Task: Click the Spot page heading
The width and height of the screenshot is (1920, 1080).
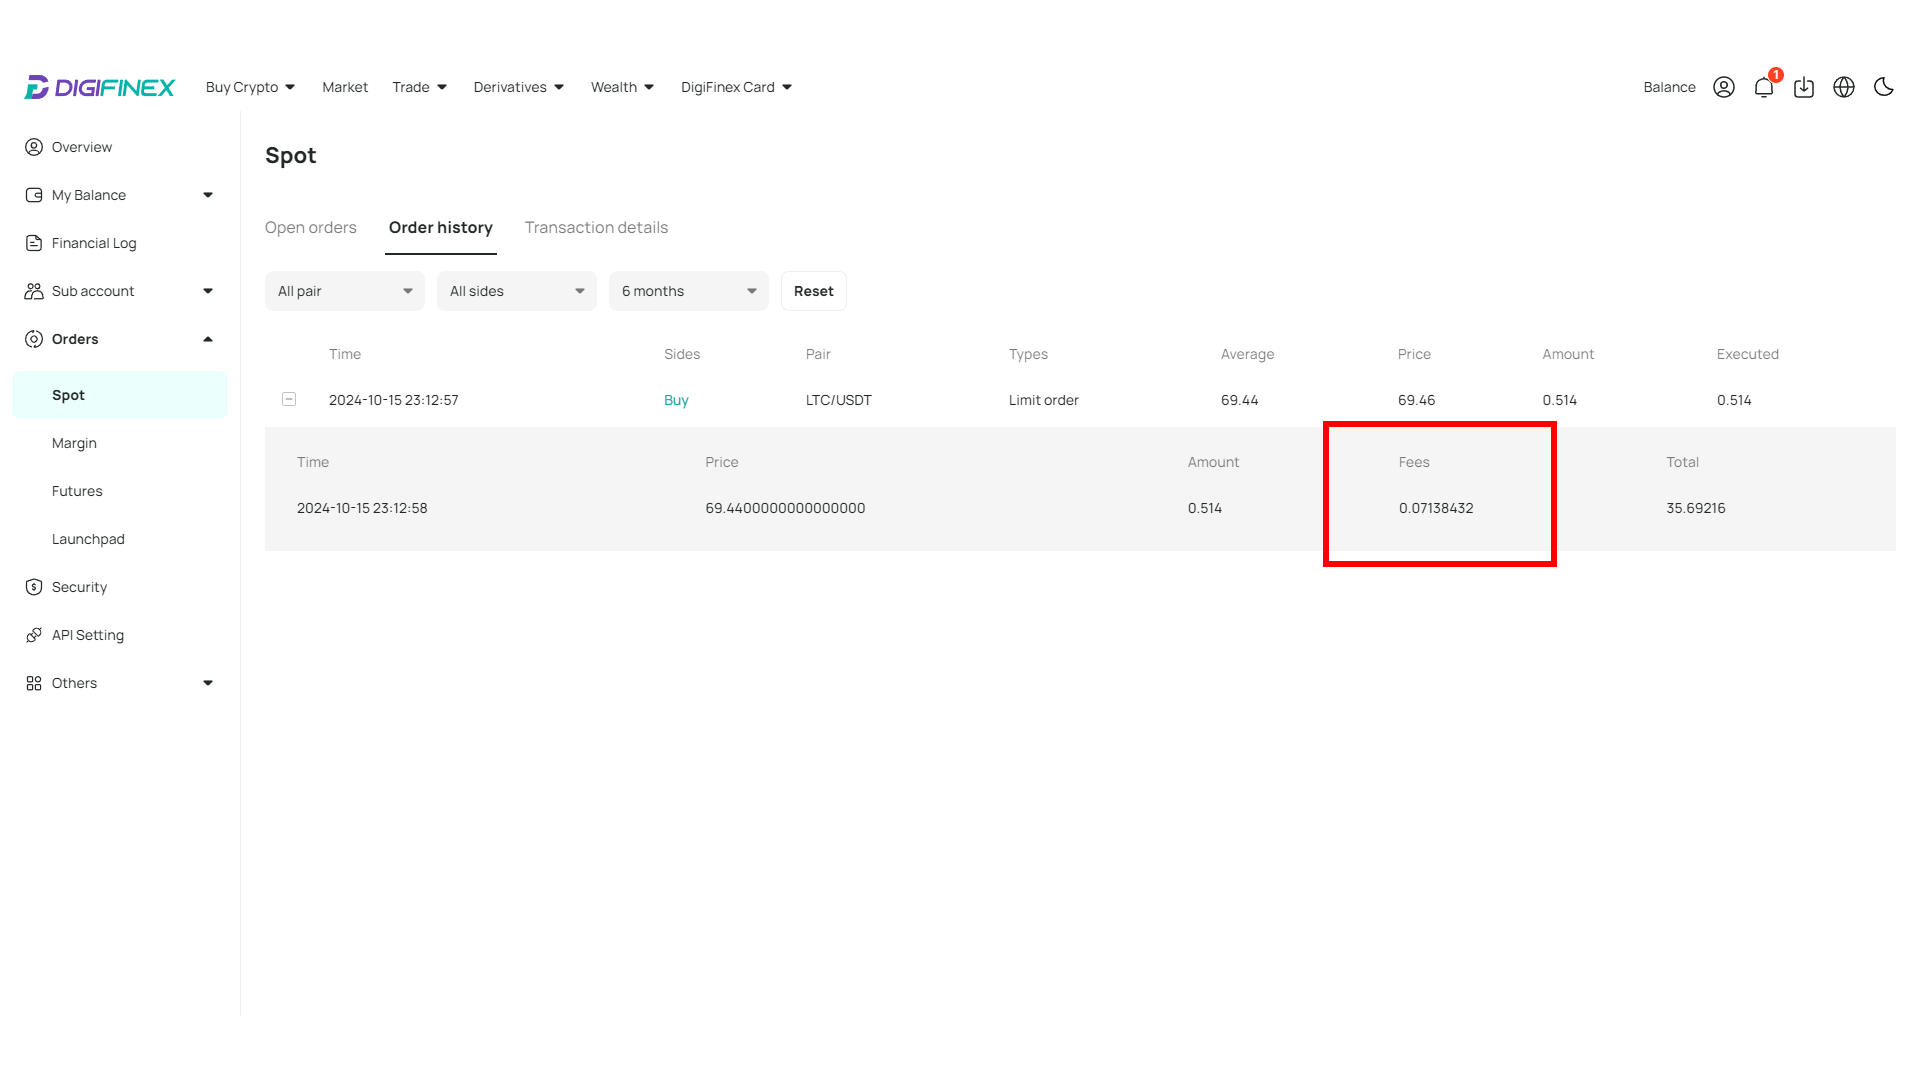Action: [x=291, y=155]
